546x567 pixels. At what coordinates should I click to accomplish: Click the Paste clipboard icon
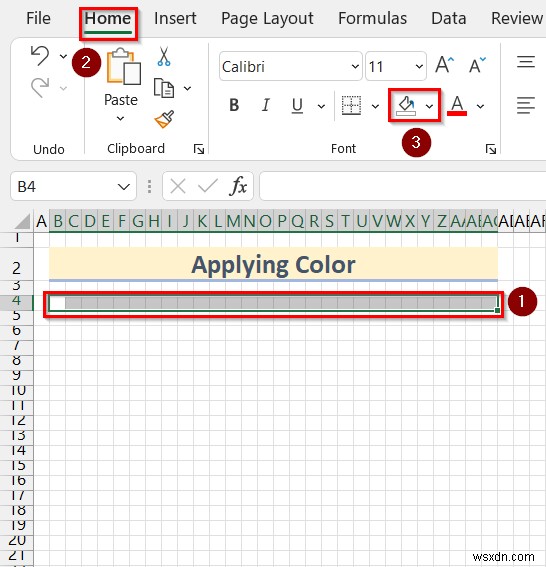[124, 67]
